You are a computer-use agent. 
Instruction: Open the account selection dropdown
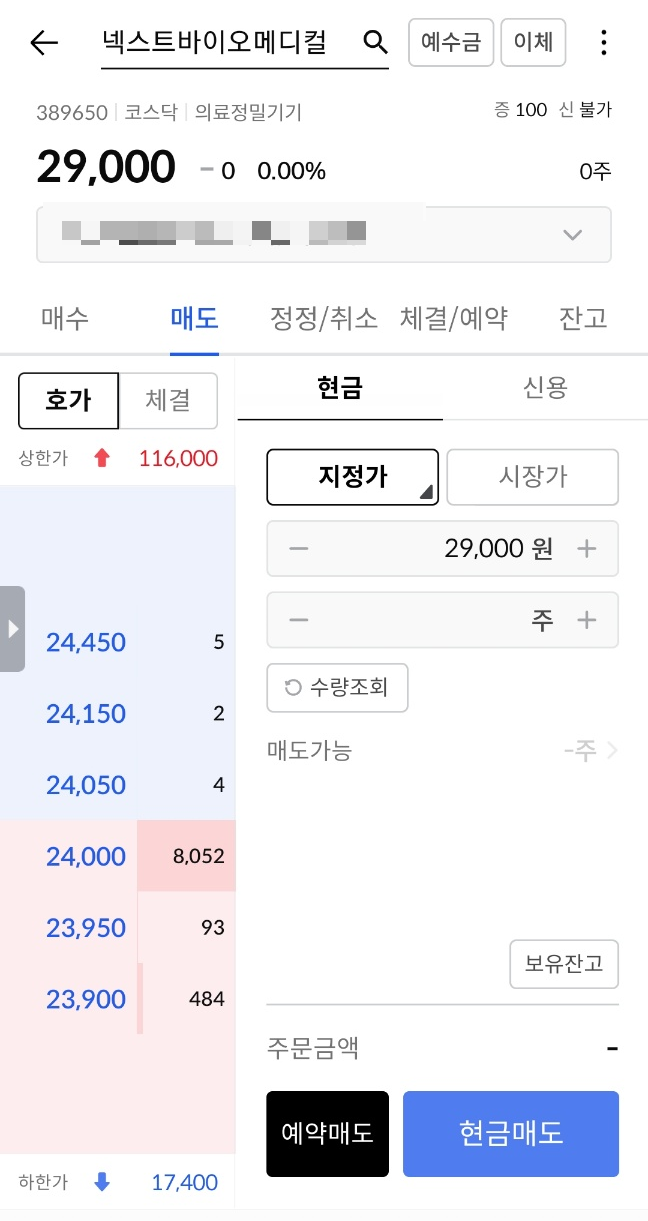tap(572, 235)
